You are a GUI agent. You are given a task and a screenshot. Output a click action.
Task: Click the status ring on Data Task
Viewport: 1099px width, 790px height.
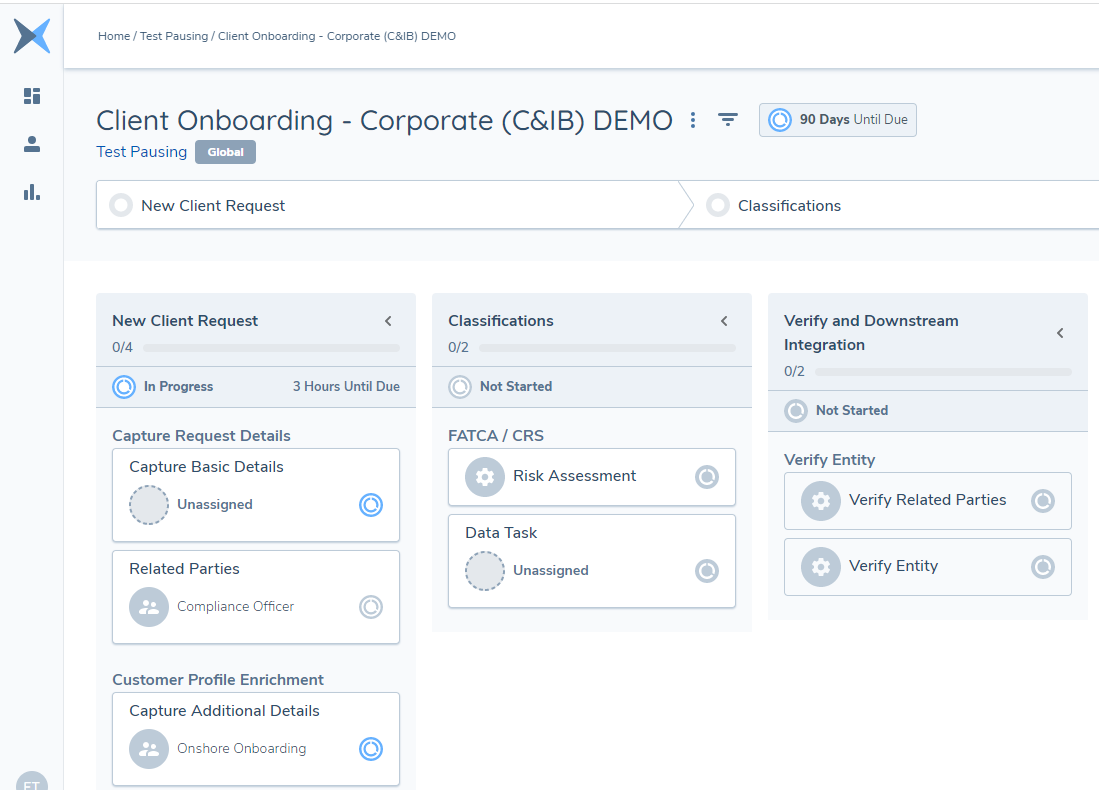pyautogui.click(x=706, y=571)
